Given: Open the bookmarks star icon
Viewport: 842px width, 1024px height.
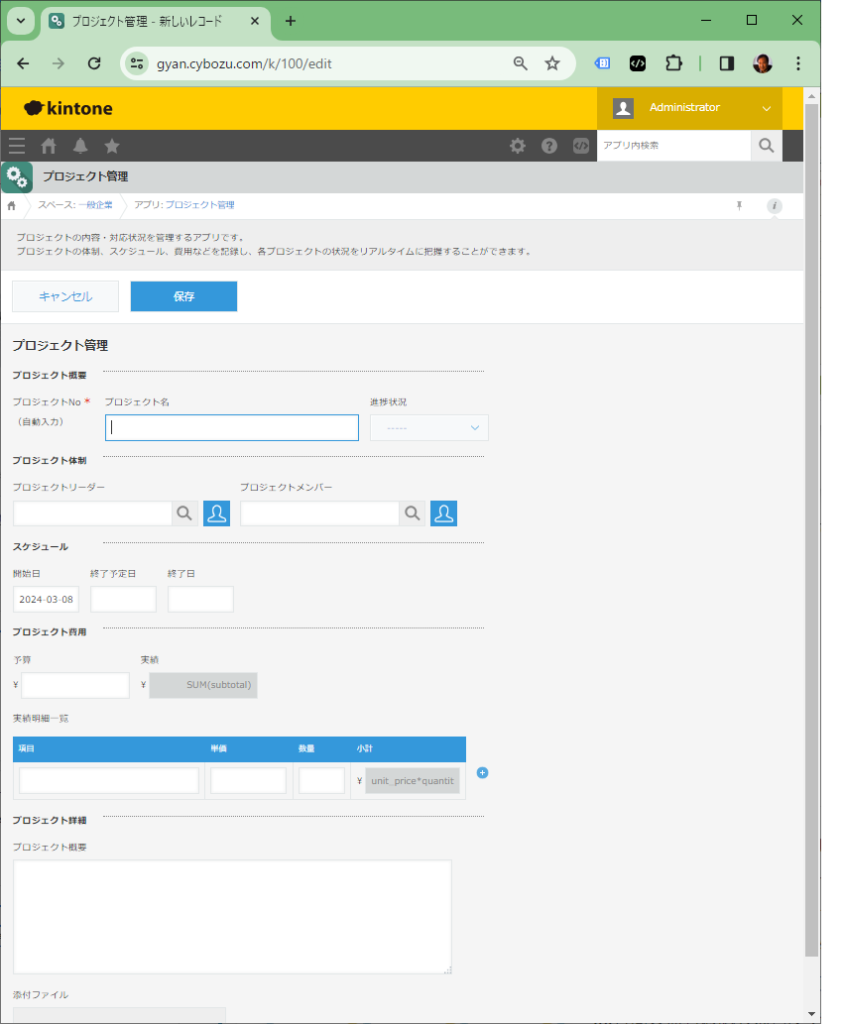Looking at the screenshot, I should coord(112,146).
